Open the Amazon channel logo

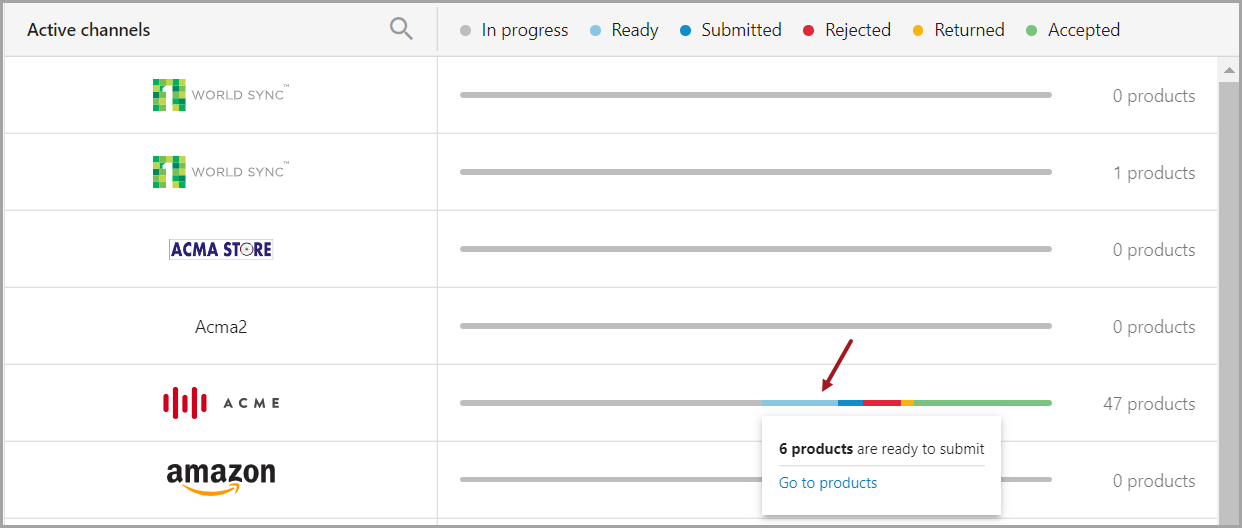(x=221, y=477)
